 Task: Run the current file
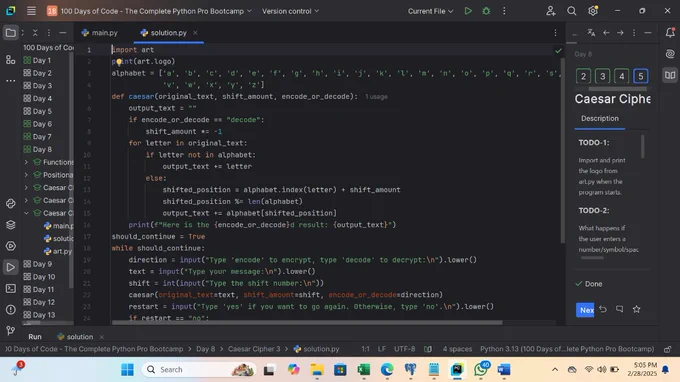468,11
